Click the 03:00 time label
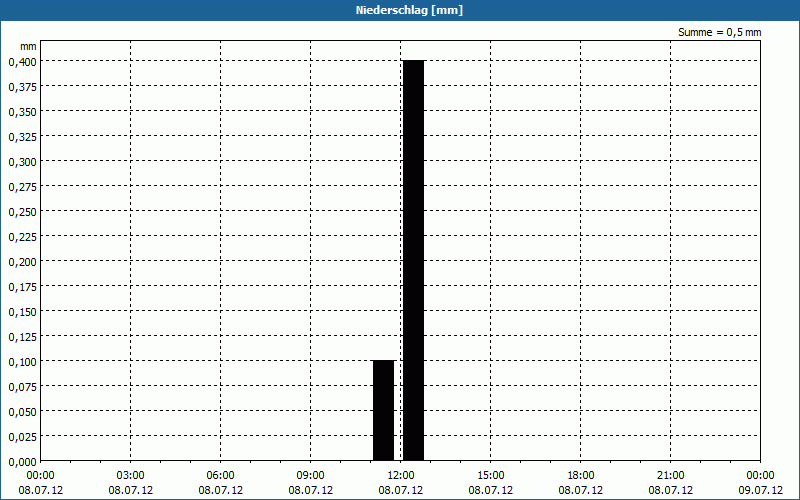The width and height of the screenshot is (800, 500). click(x=131, y=476)
